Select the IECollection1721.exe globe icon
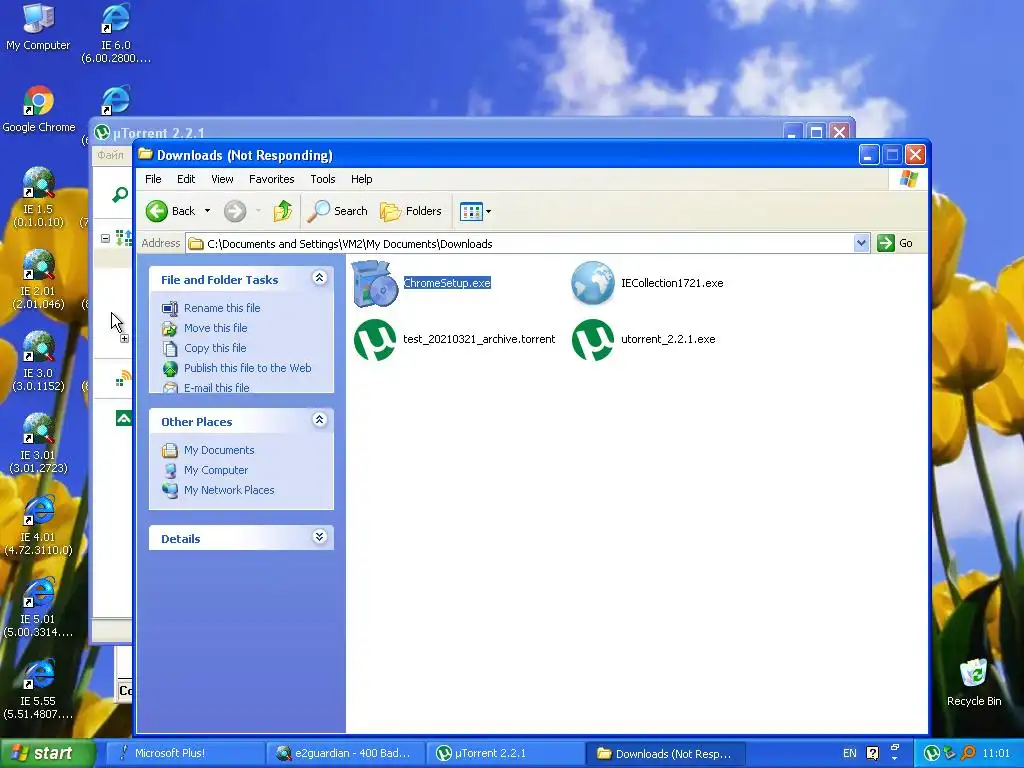 [x=592, y=283]
